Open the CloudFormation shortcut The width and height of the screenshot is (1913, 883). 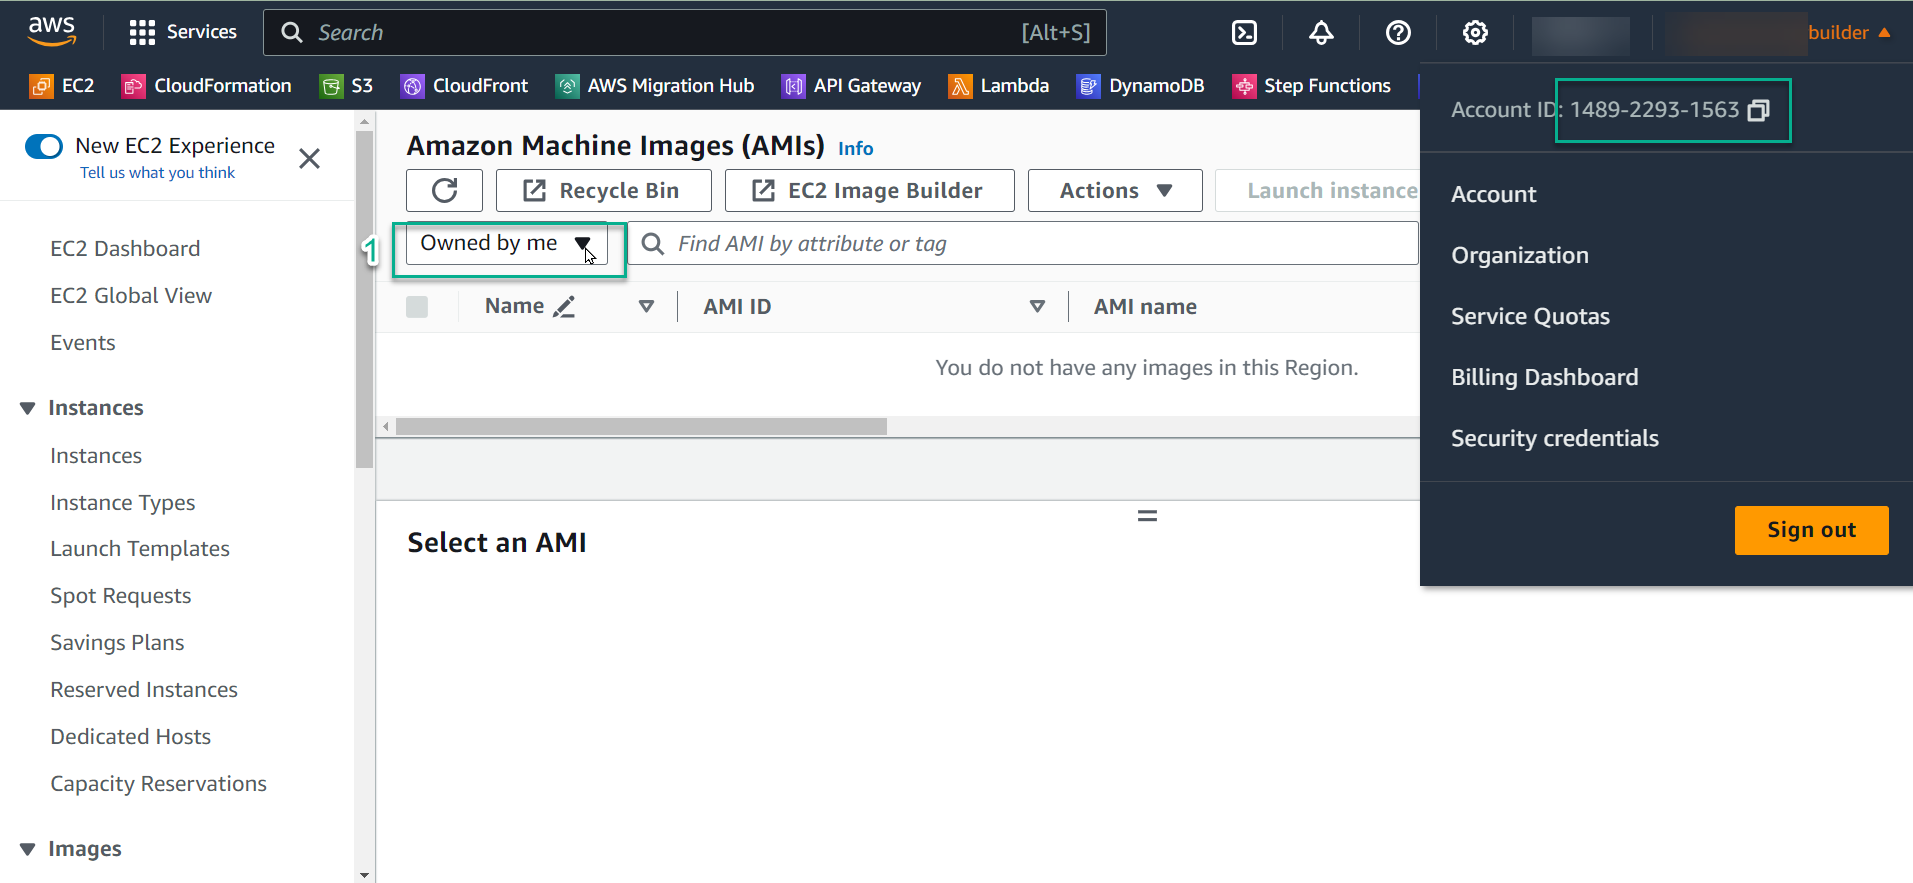(x=207, y=86)
